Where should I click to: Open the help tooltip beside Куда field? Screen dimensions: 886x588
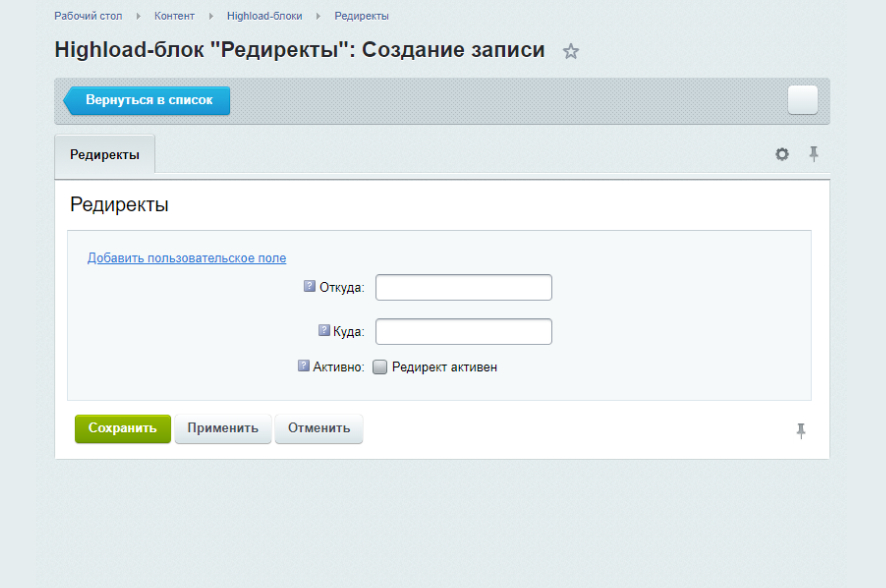click(322, 330)
